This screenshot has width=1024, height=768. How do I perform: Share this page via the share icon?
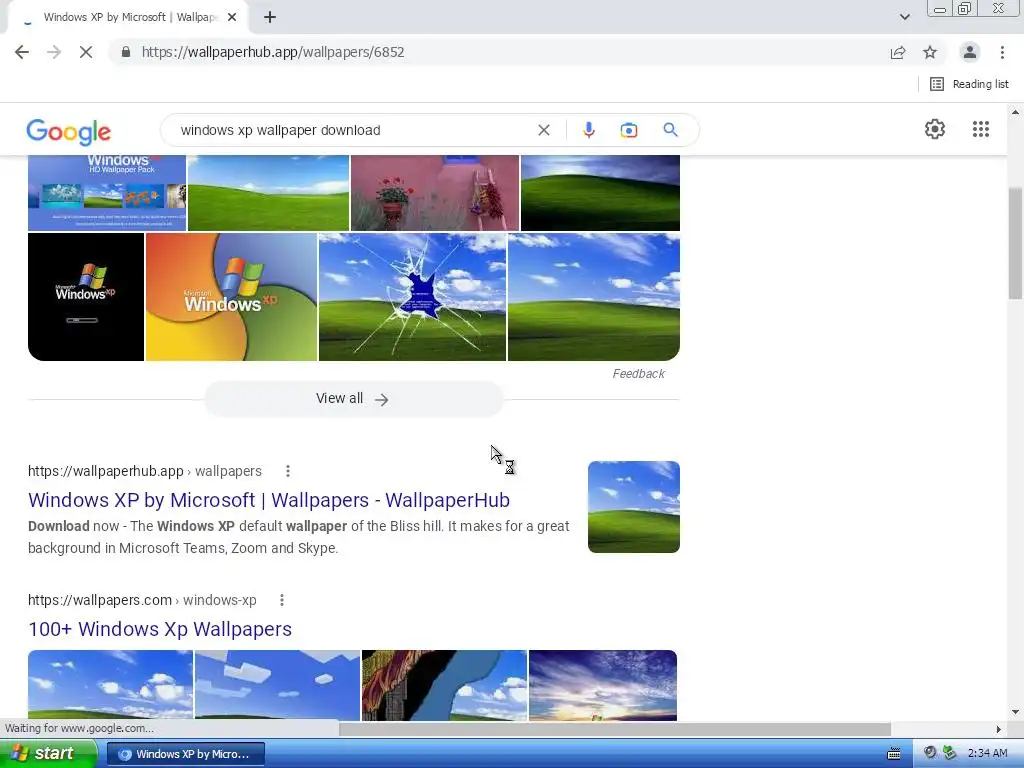[x=898, y=52]
